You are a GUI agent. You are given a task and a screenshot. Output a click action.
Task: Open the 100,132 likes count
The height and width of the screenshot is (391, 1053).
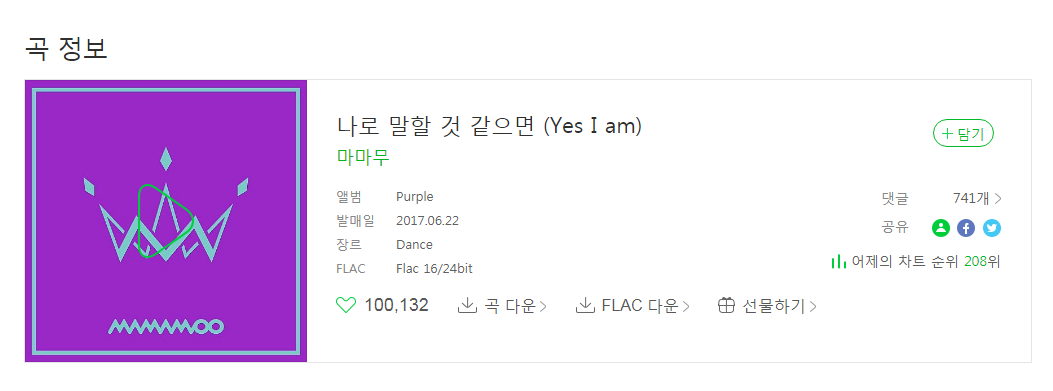[396, 306]
